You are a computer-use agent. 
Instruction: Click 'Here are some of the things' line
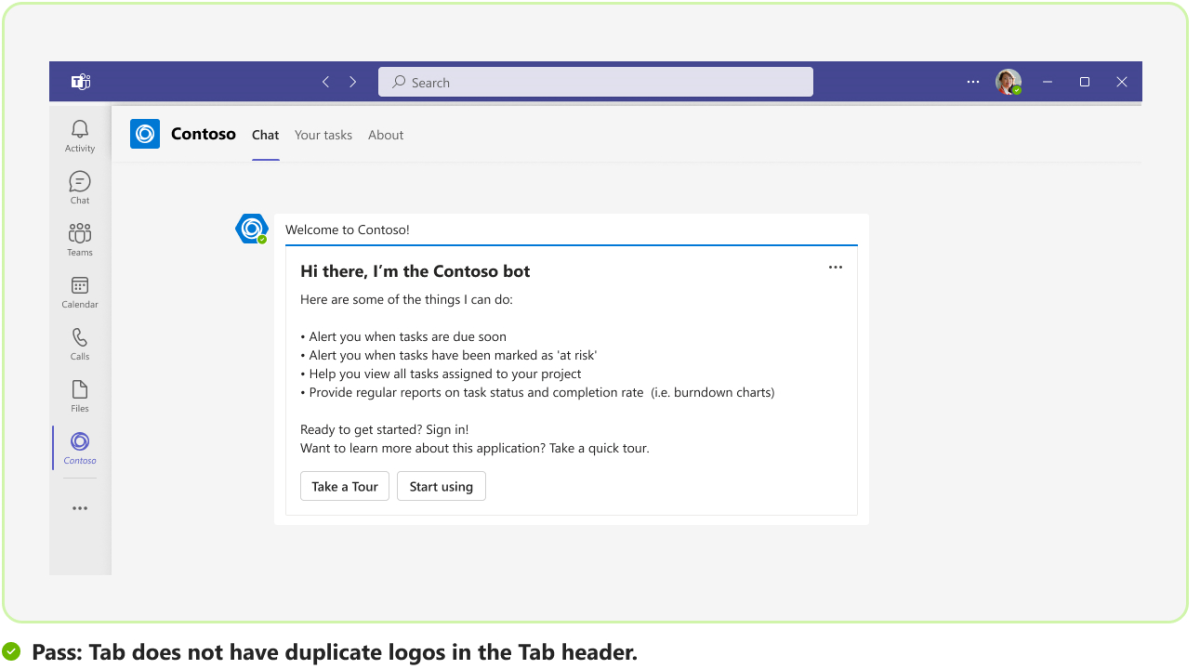tap(406, 299)
